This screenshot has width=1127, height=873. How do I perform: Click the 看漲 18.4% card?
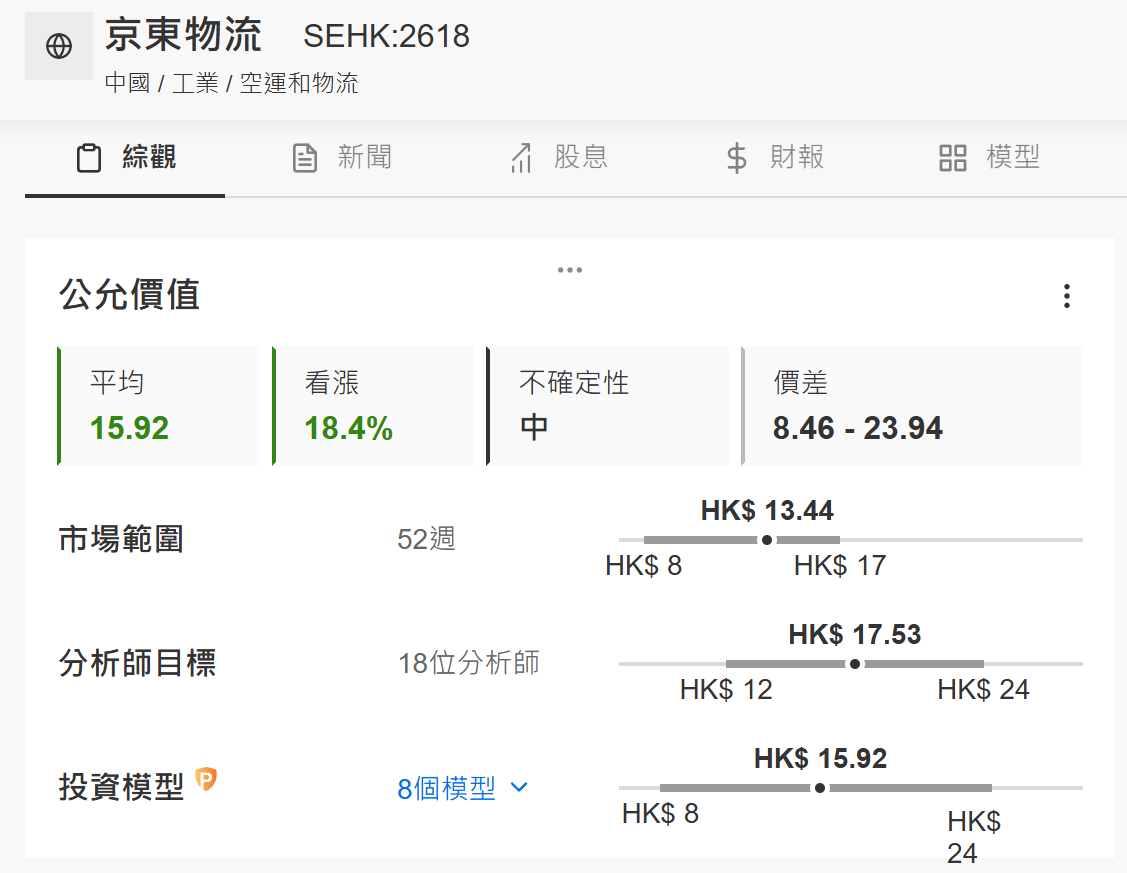pos(373,406)
